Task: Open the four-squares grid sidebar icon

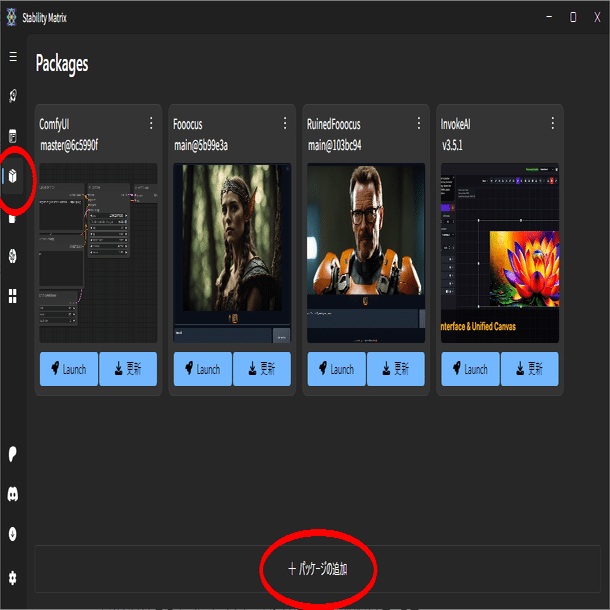Action: click(x=13, y=296)
